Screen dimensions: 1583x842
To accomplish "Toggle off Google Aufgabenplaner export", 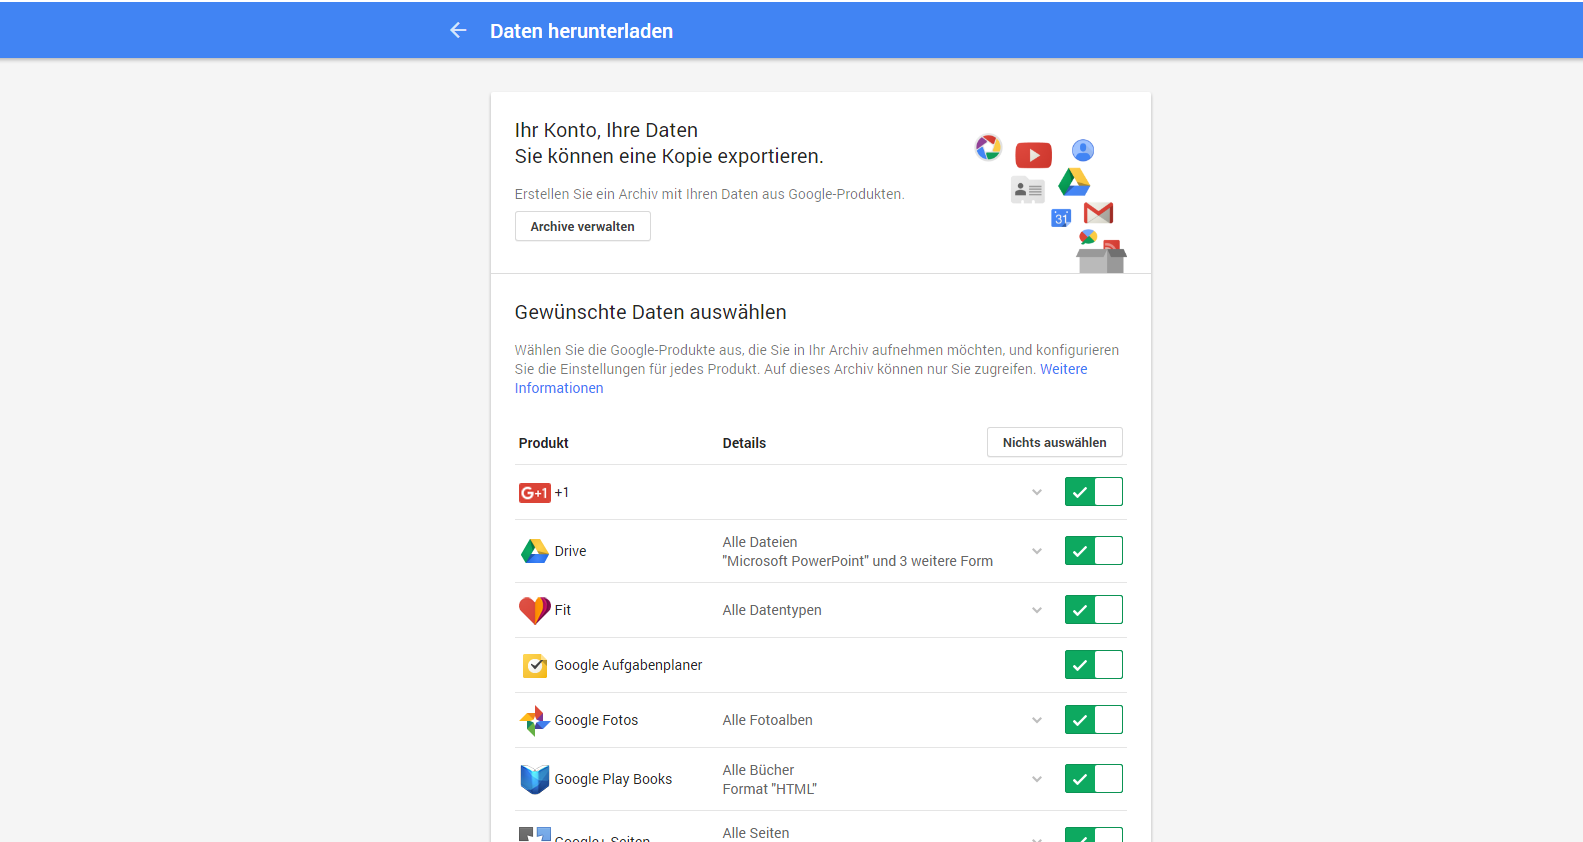I will 1093,665.
